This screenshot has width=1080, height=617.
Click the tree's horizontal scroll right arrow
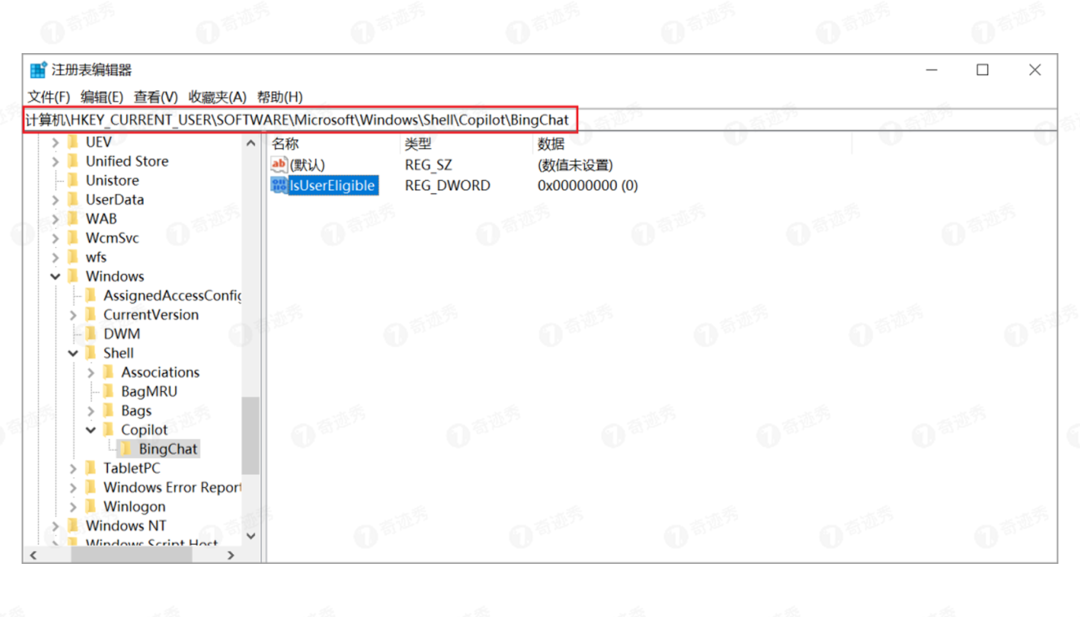click(x=231, y=555)
